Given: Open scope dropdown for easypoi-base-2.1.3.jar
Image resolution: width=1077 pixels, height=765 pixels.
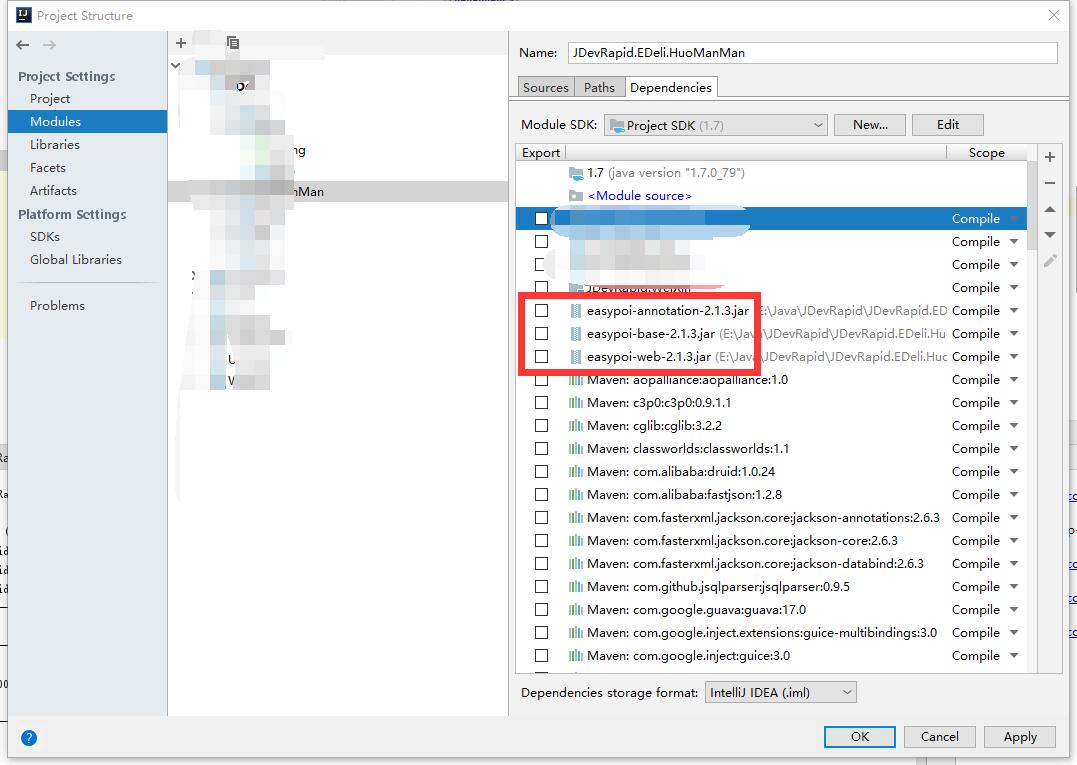Looking at the screenshot, I should 1013,334.
